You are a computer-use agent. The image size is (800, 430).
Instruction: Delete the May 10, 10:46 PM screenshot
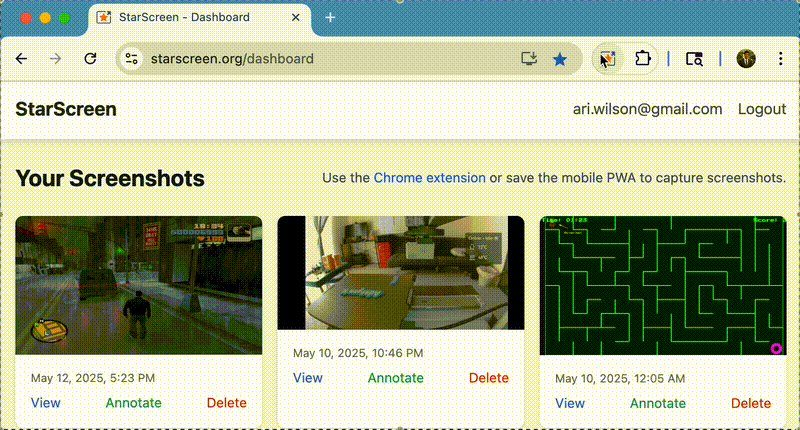[x=489, y=378]
